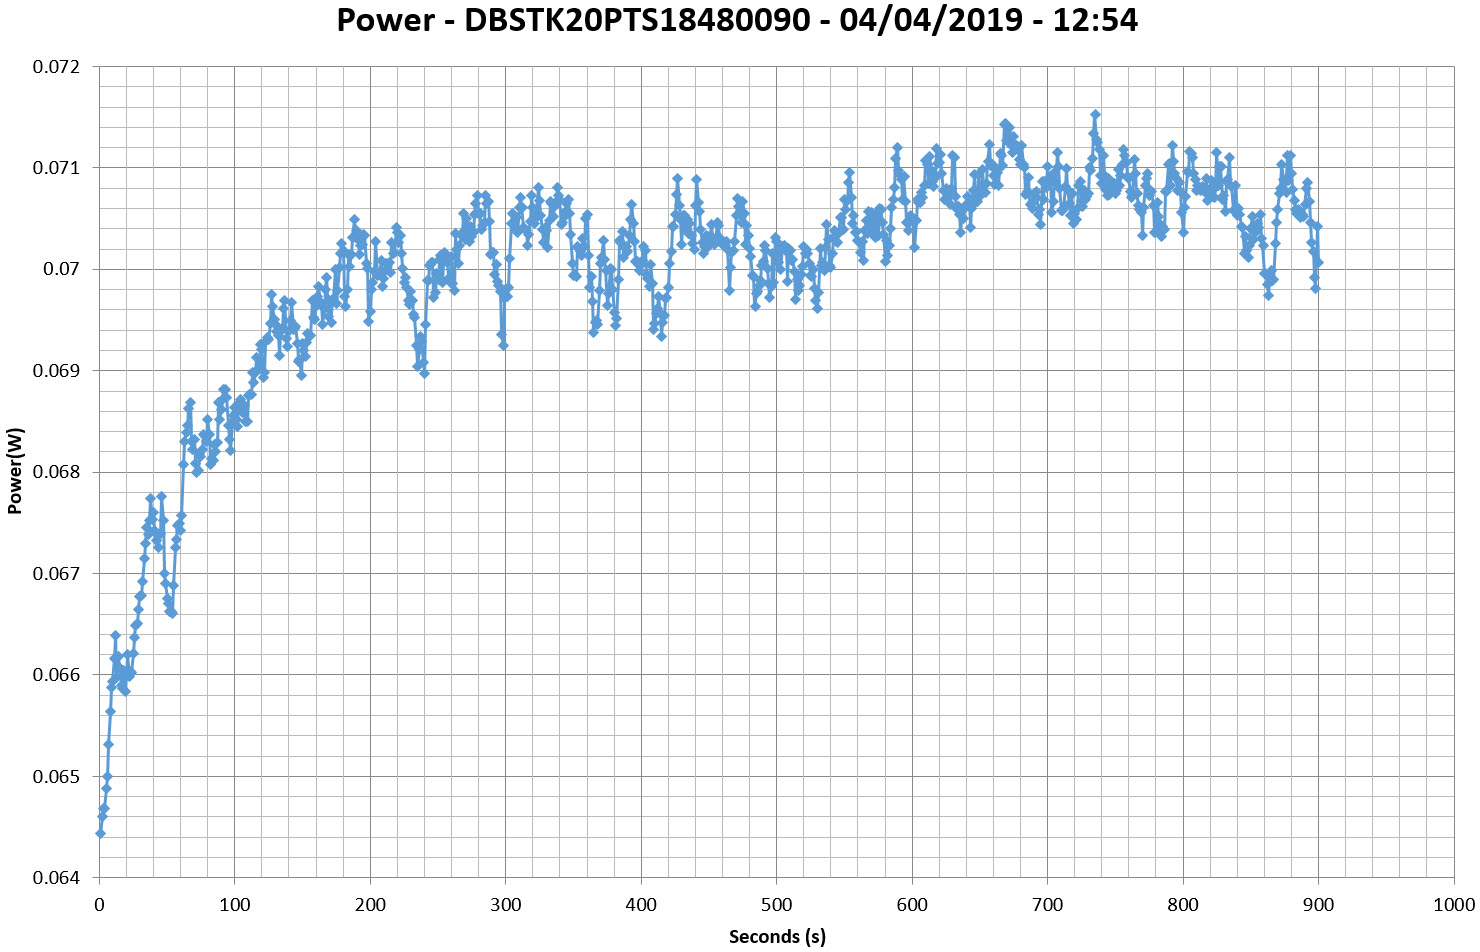Click the chart title starting with 'Power - DBSTK20PTS18480090'
Screen dimensions: 1480x952
737,20
